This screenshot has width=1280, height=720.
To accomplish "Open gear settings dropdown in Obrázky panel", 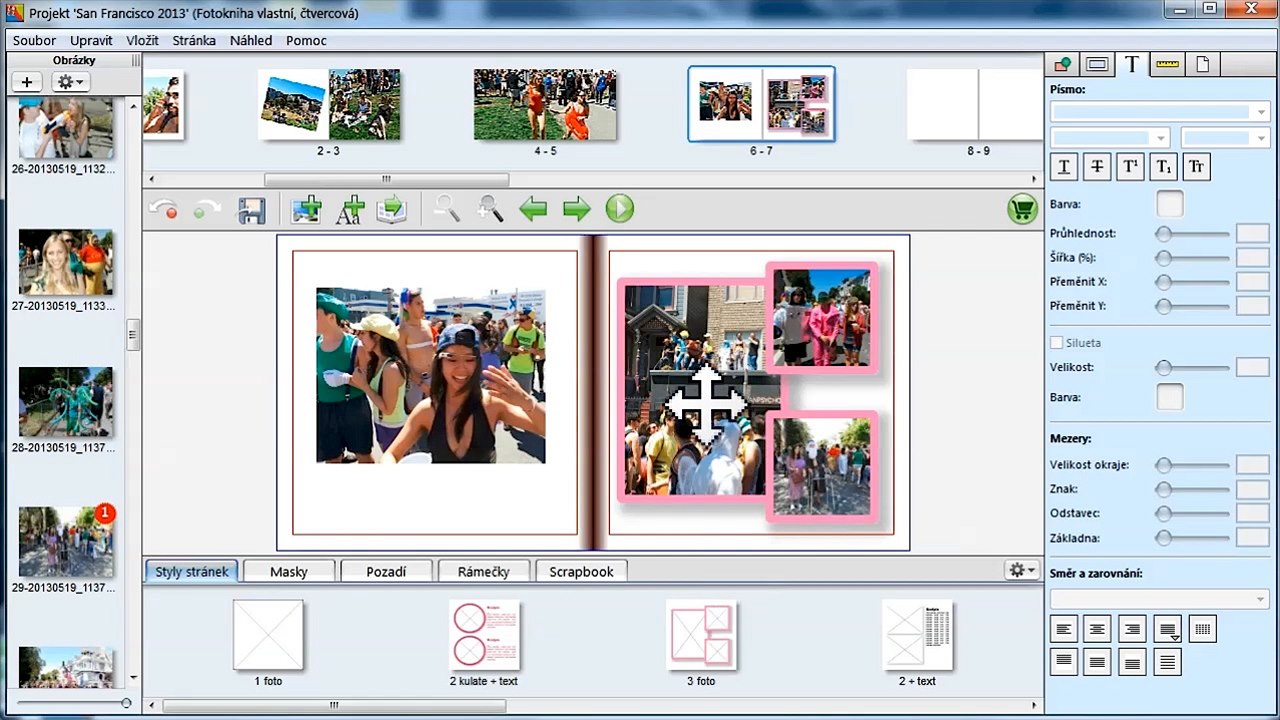I will 70,82.
